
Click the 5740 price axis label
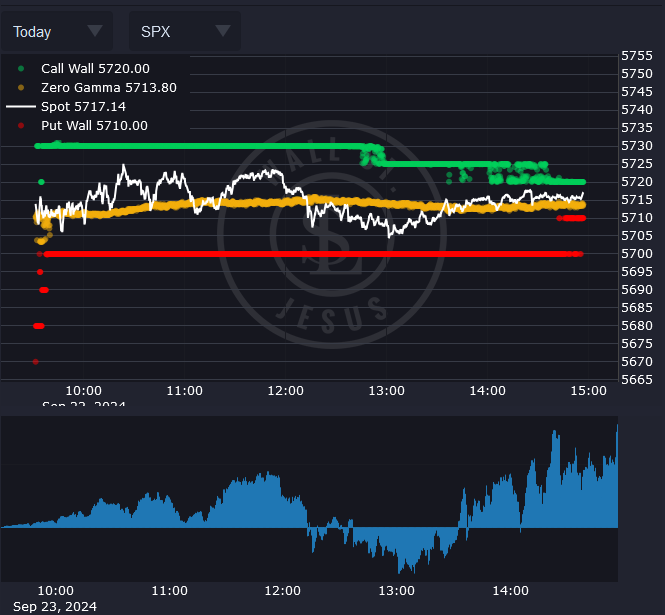click(637, 110)
